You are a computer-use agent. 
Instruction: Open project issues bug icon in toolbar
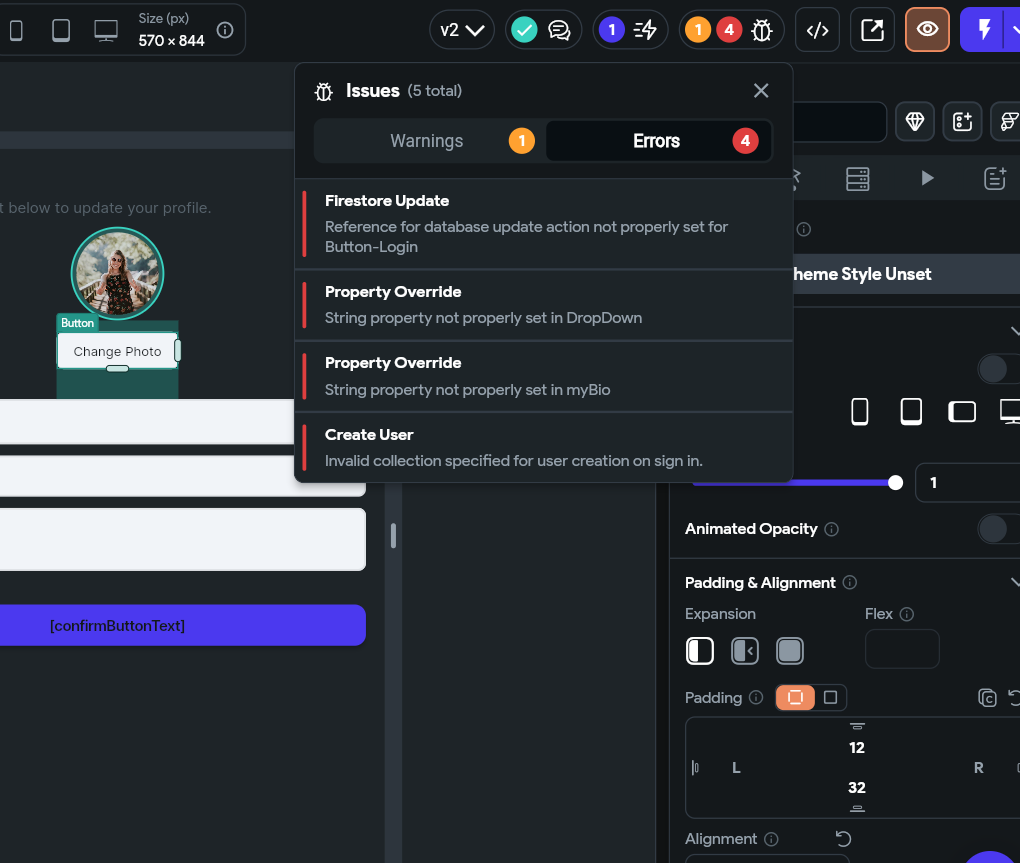point(762,30)
